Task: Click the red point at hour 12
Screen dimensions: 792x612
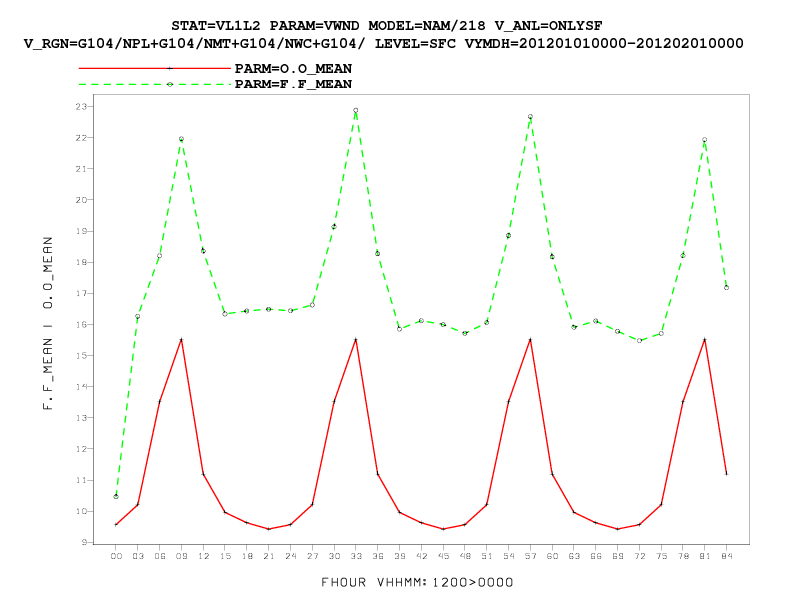Action: (x=203, y=474)
